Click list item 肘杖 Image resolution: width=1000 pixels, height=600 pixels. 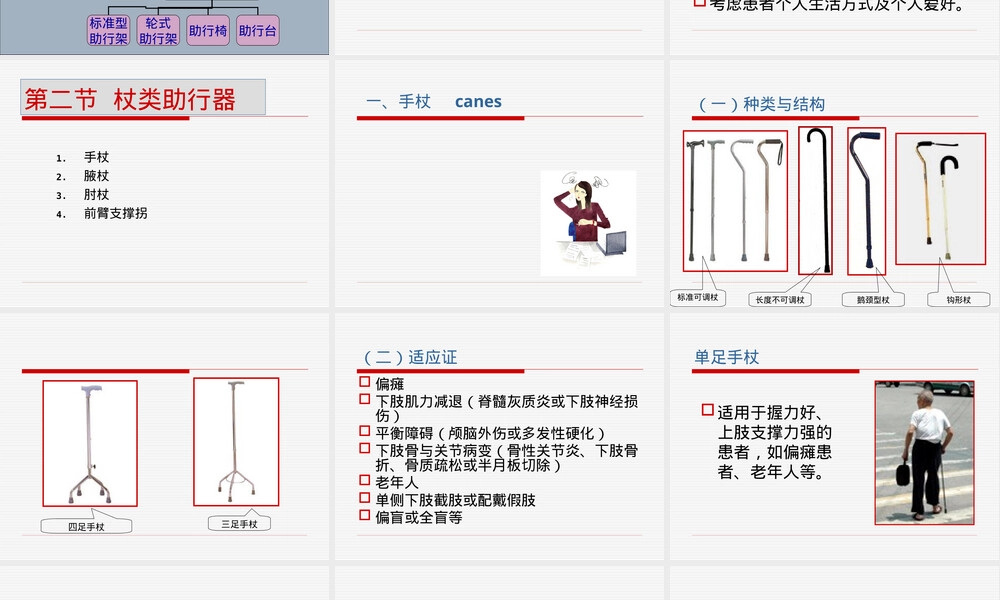pyautogui.click(x=96, y=194)
